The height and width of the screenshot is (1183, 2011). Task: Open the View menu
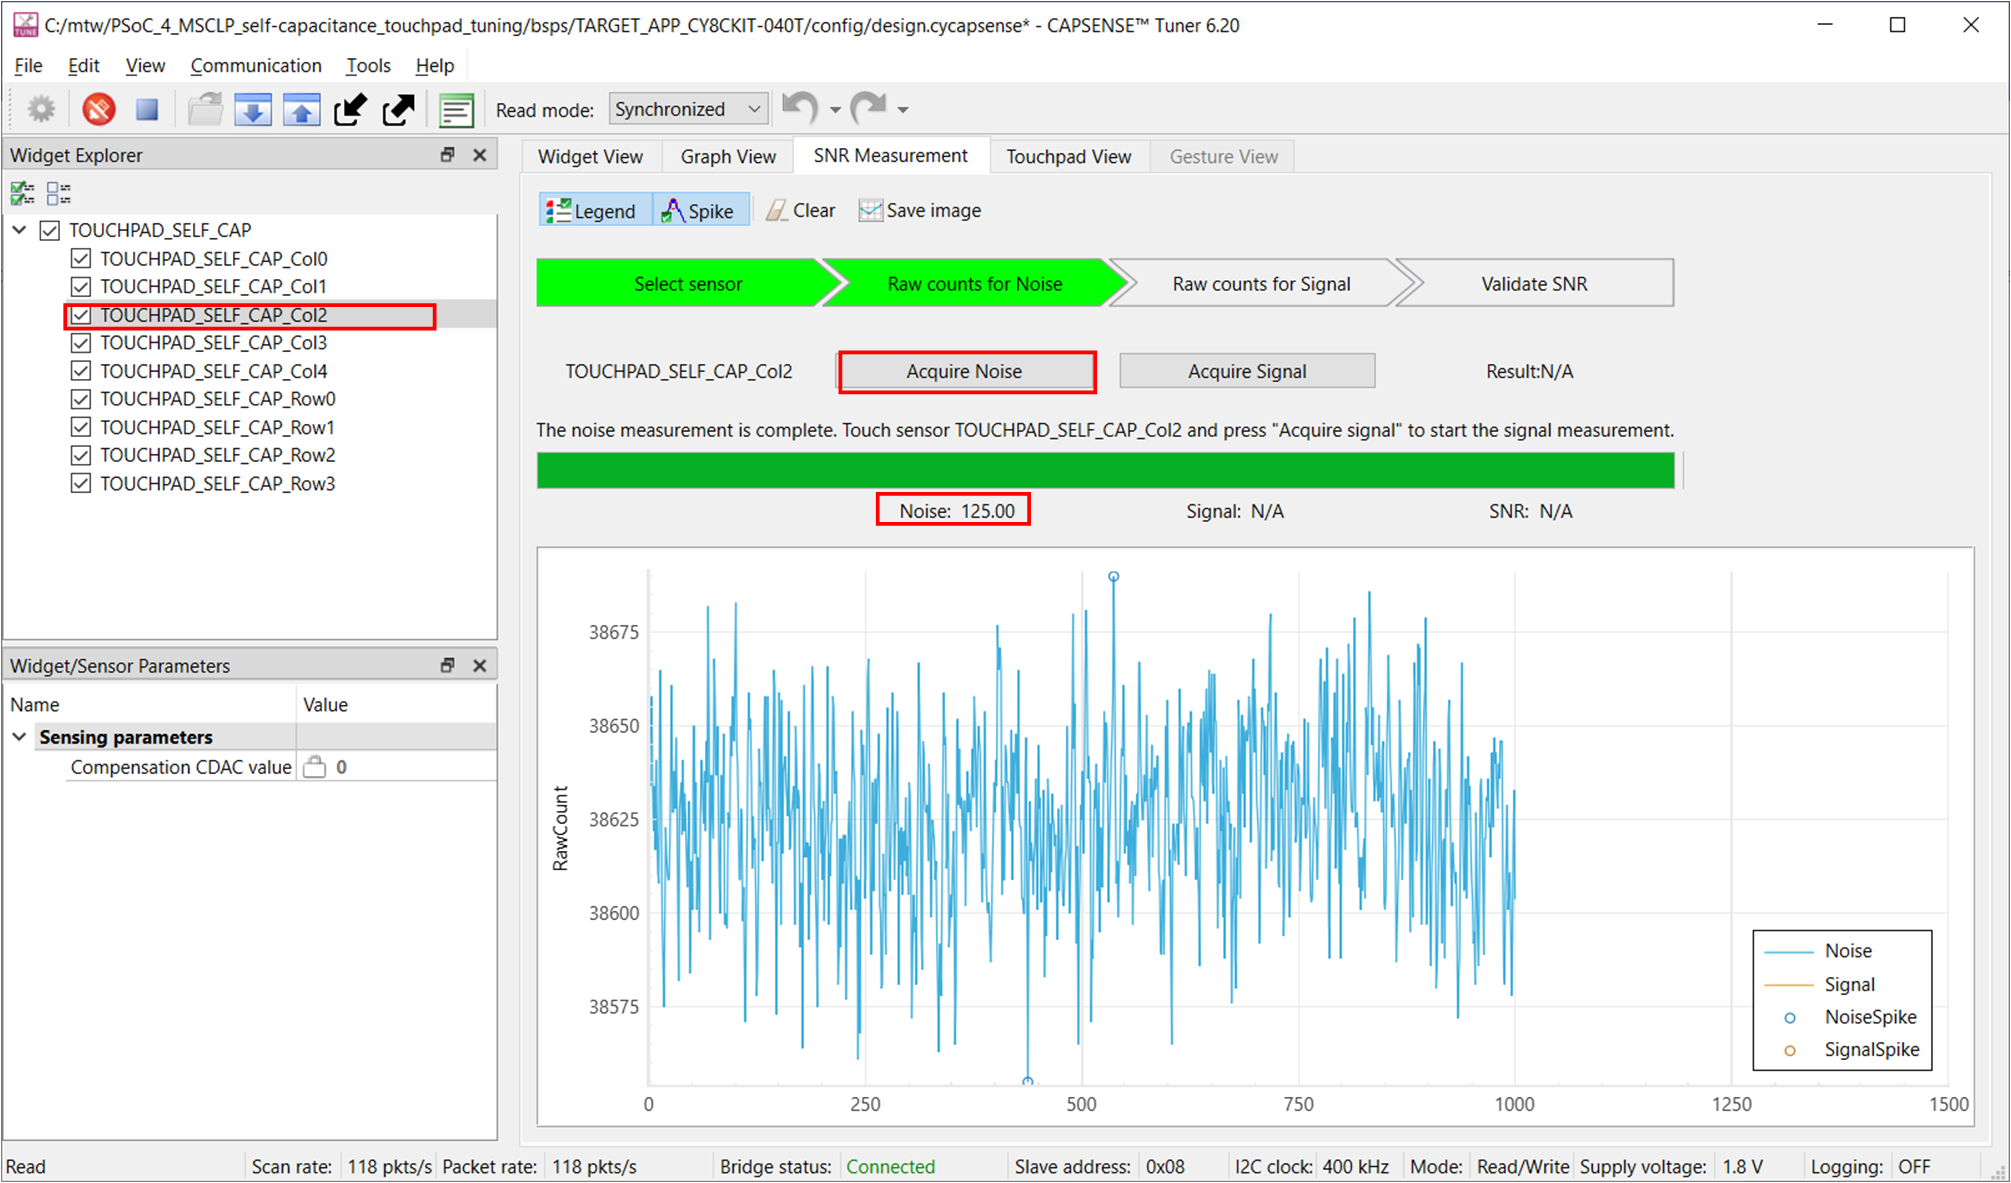pos(145,65)
